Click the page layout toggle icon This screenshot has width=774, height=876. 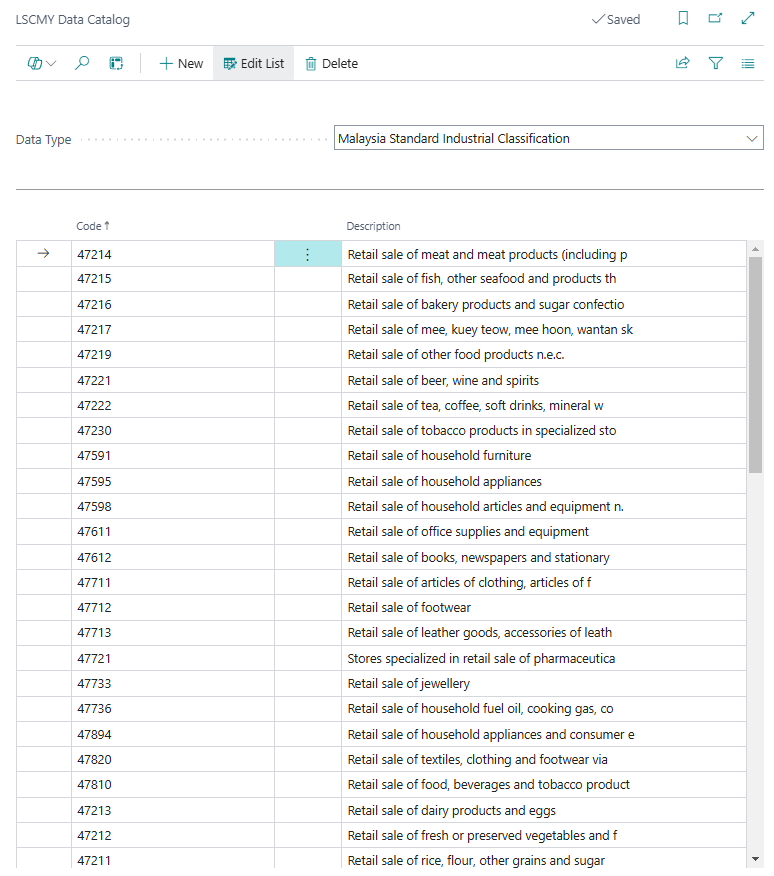116,63
